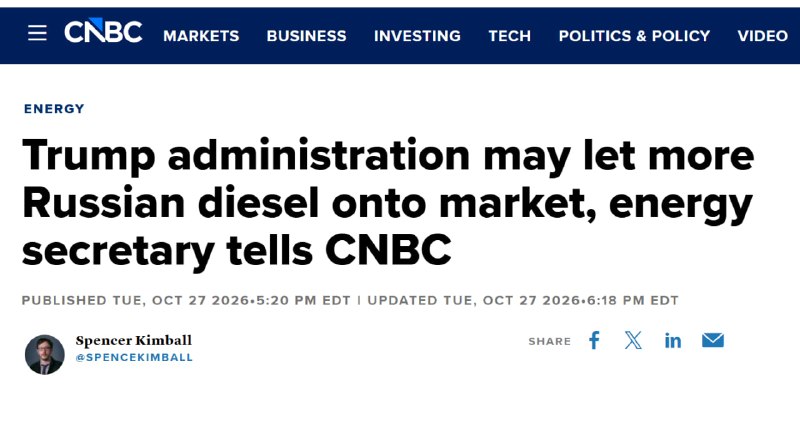Open the hamburger navigation menu
The width and height of the screenshot is (800, 421).
[37, 33]
